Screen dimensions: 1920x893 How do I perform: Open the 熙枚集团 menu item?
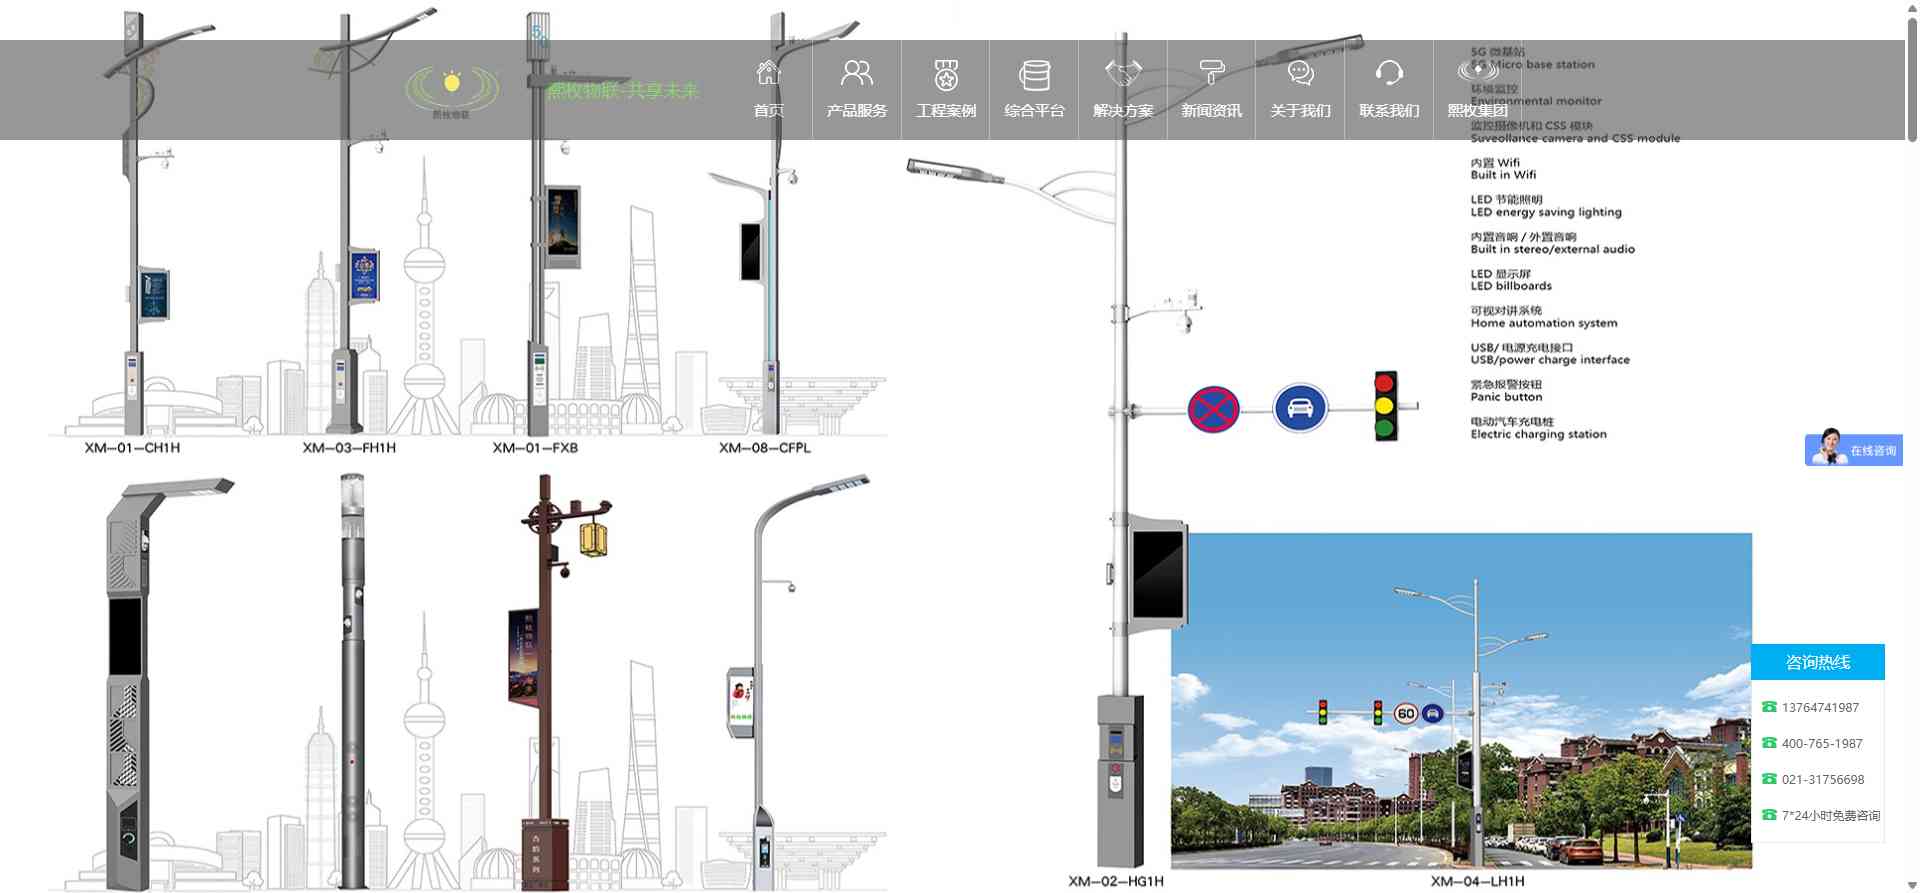[1477, 110]
